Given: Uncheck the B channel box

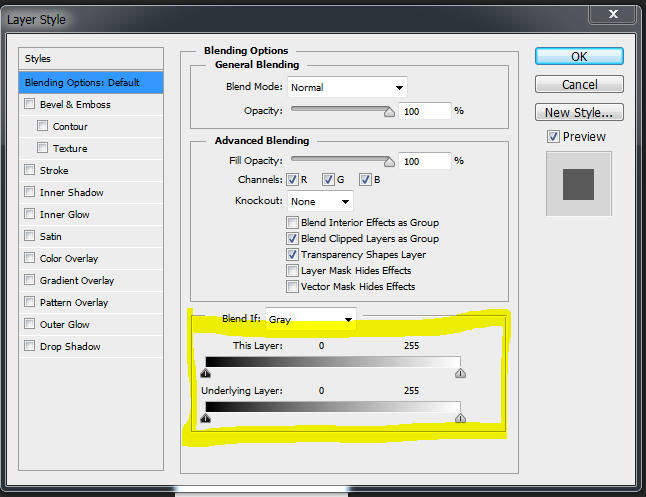Looking at the screenshot, I should coord(365,180).
